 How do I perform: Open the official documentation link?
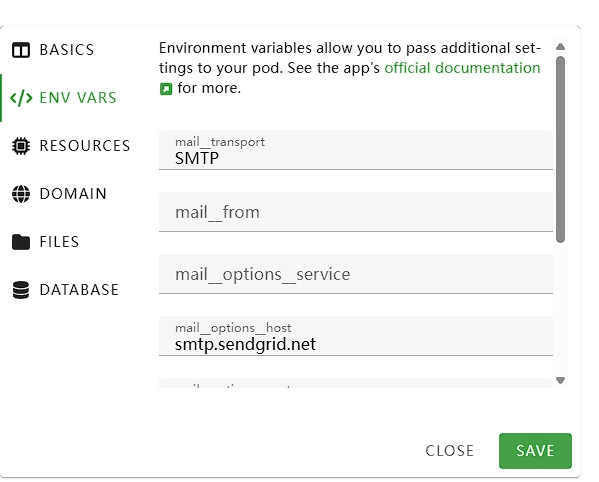click(462, 68)
